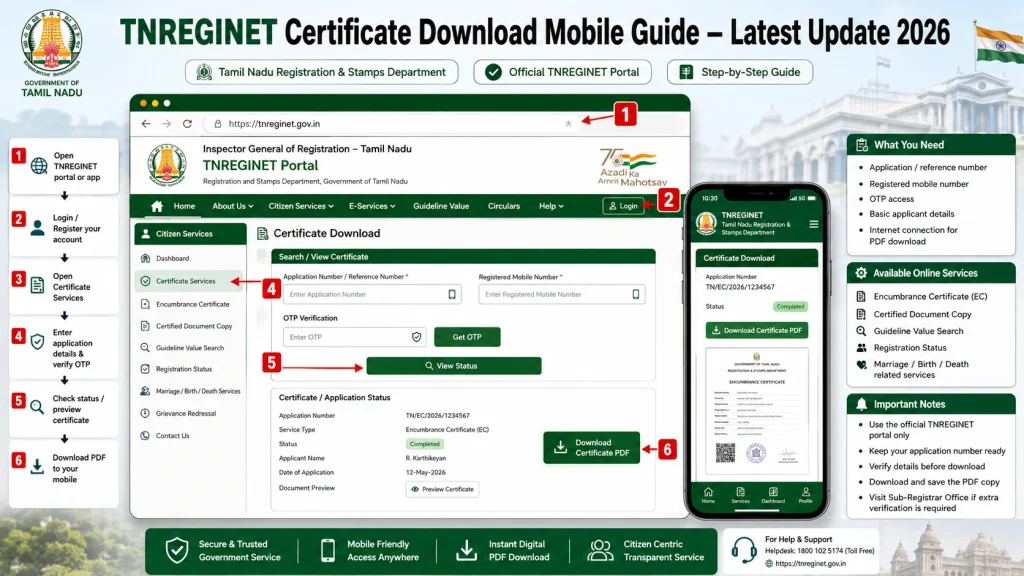Image resolution: width=1024 pixels, height=576 pixels.
Task: Click the Dashboard sidebar icon
Action: click(x=146, y=259)
